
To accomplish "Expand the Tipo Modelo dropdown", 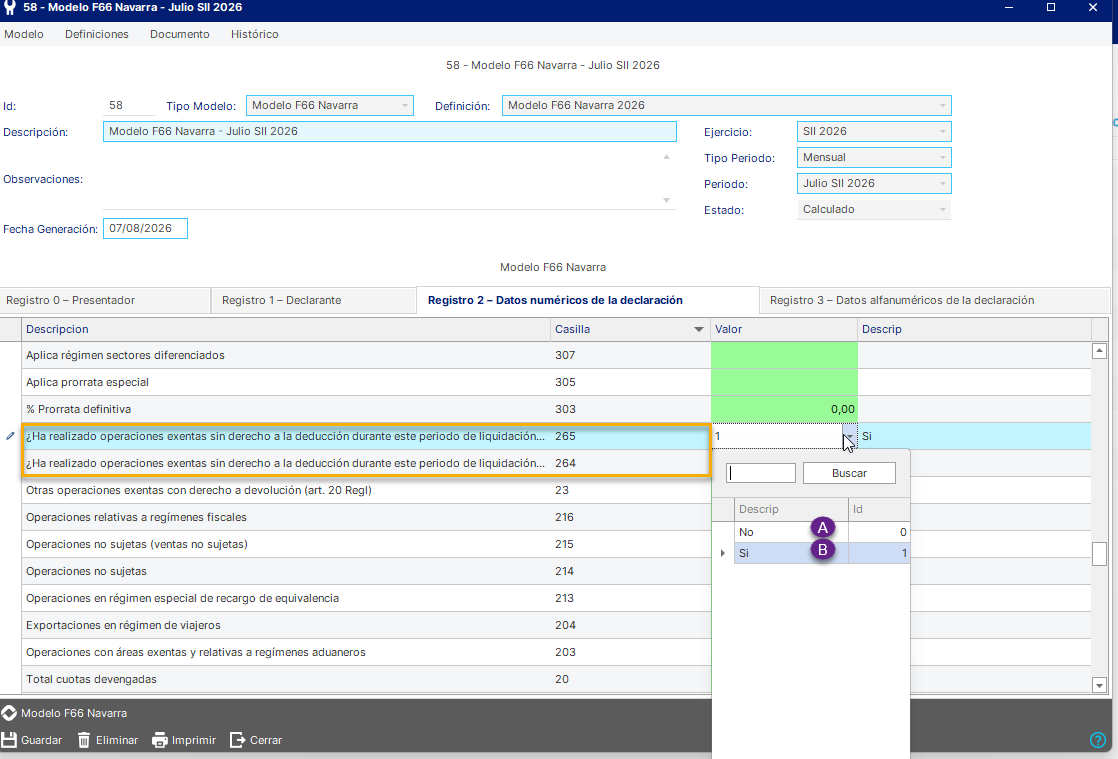I will tap(404, 105).
